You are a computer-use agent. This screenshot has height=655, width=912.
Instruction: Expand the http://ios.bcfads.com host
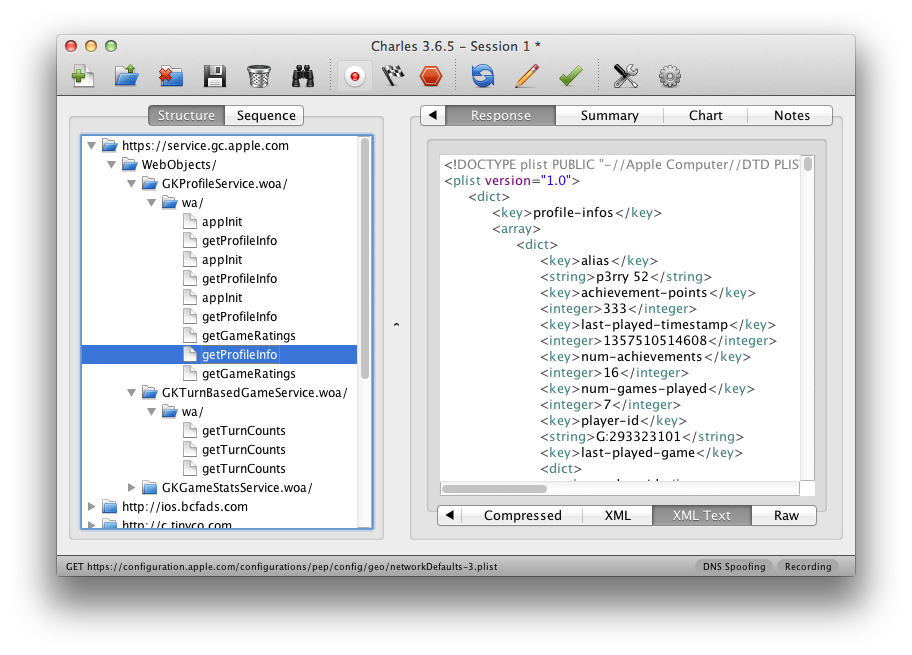(x=91, y=507)
